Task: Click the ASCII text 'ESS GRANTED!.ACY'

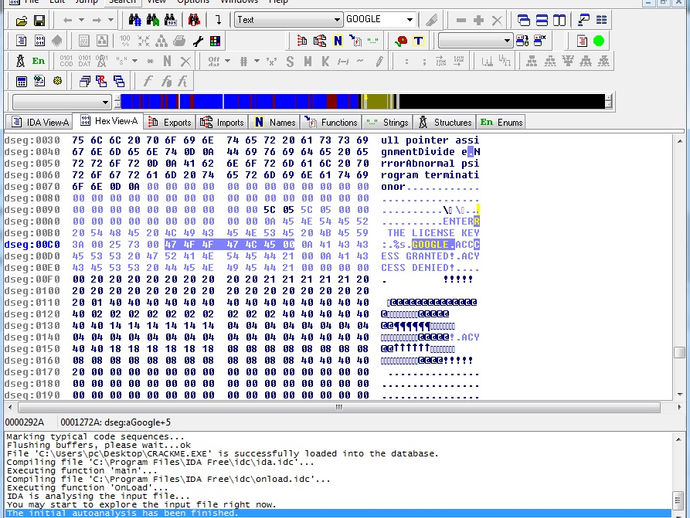Action: tap(430, 256)
